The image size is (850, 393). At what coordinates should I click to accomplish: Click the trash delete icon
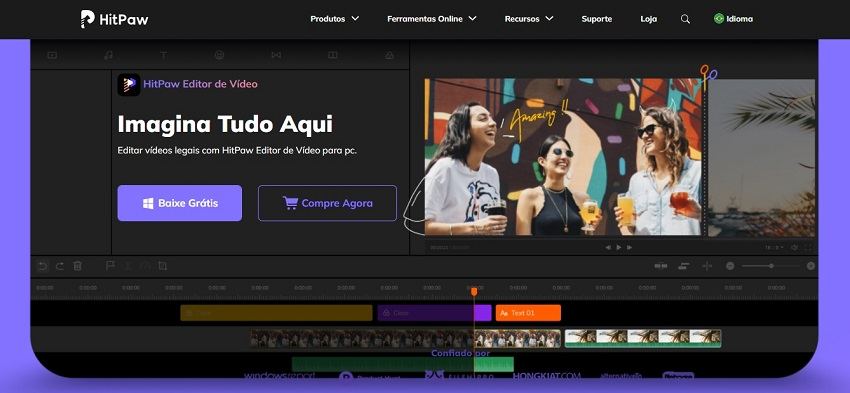[x=78, y=266]
